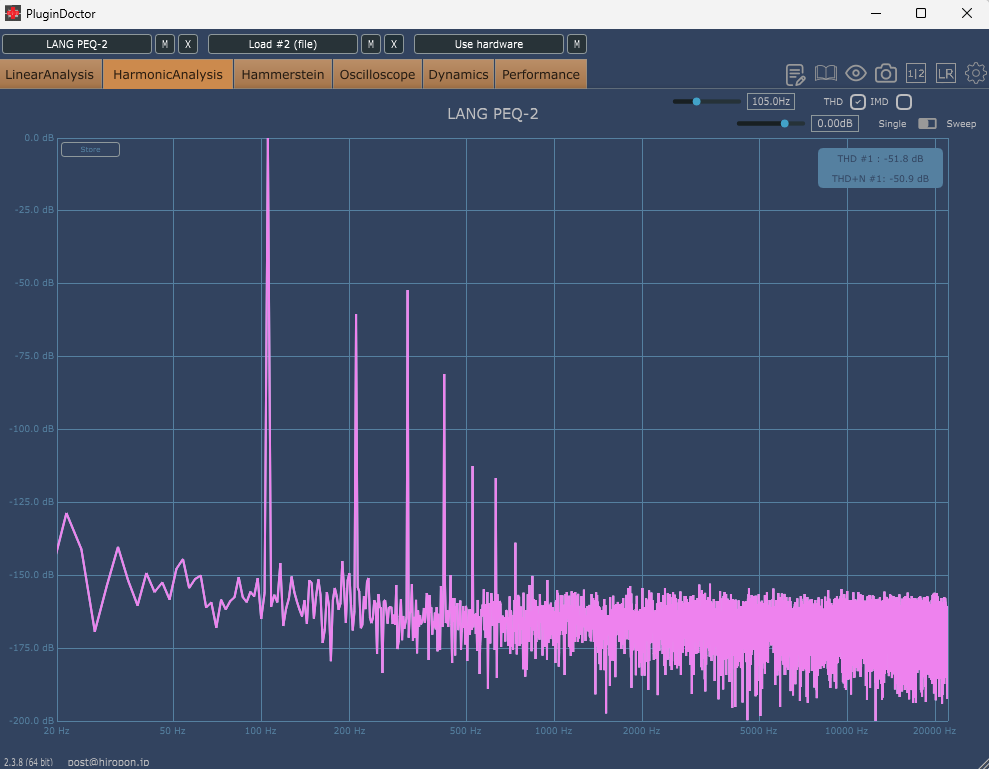
Task: Toggle the eye visibility icon
Action: (x=855, y=73)
